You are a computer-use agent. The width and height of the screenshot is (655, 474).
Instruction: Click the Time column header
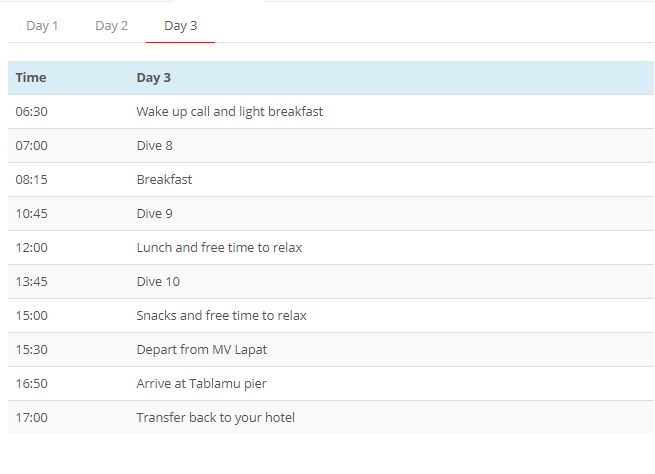tap(31, 78)
